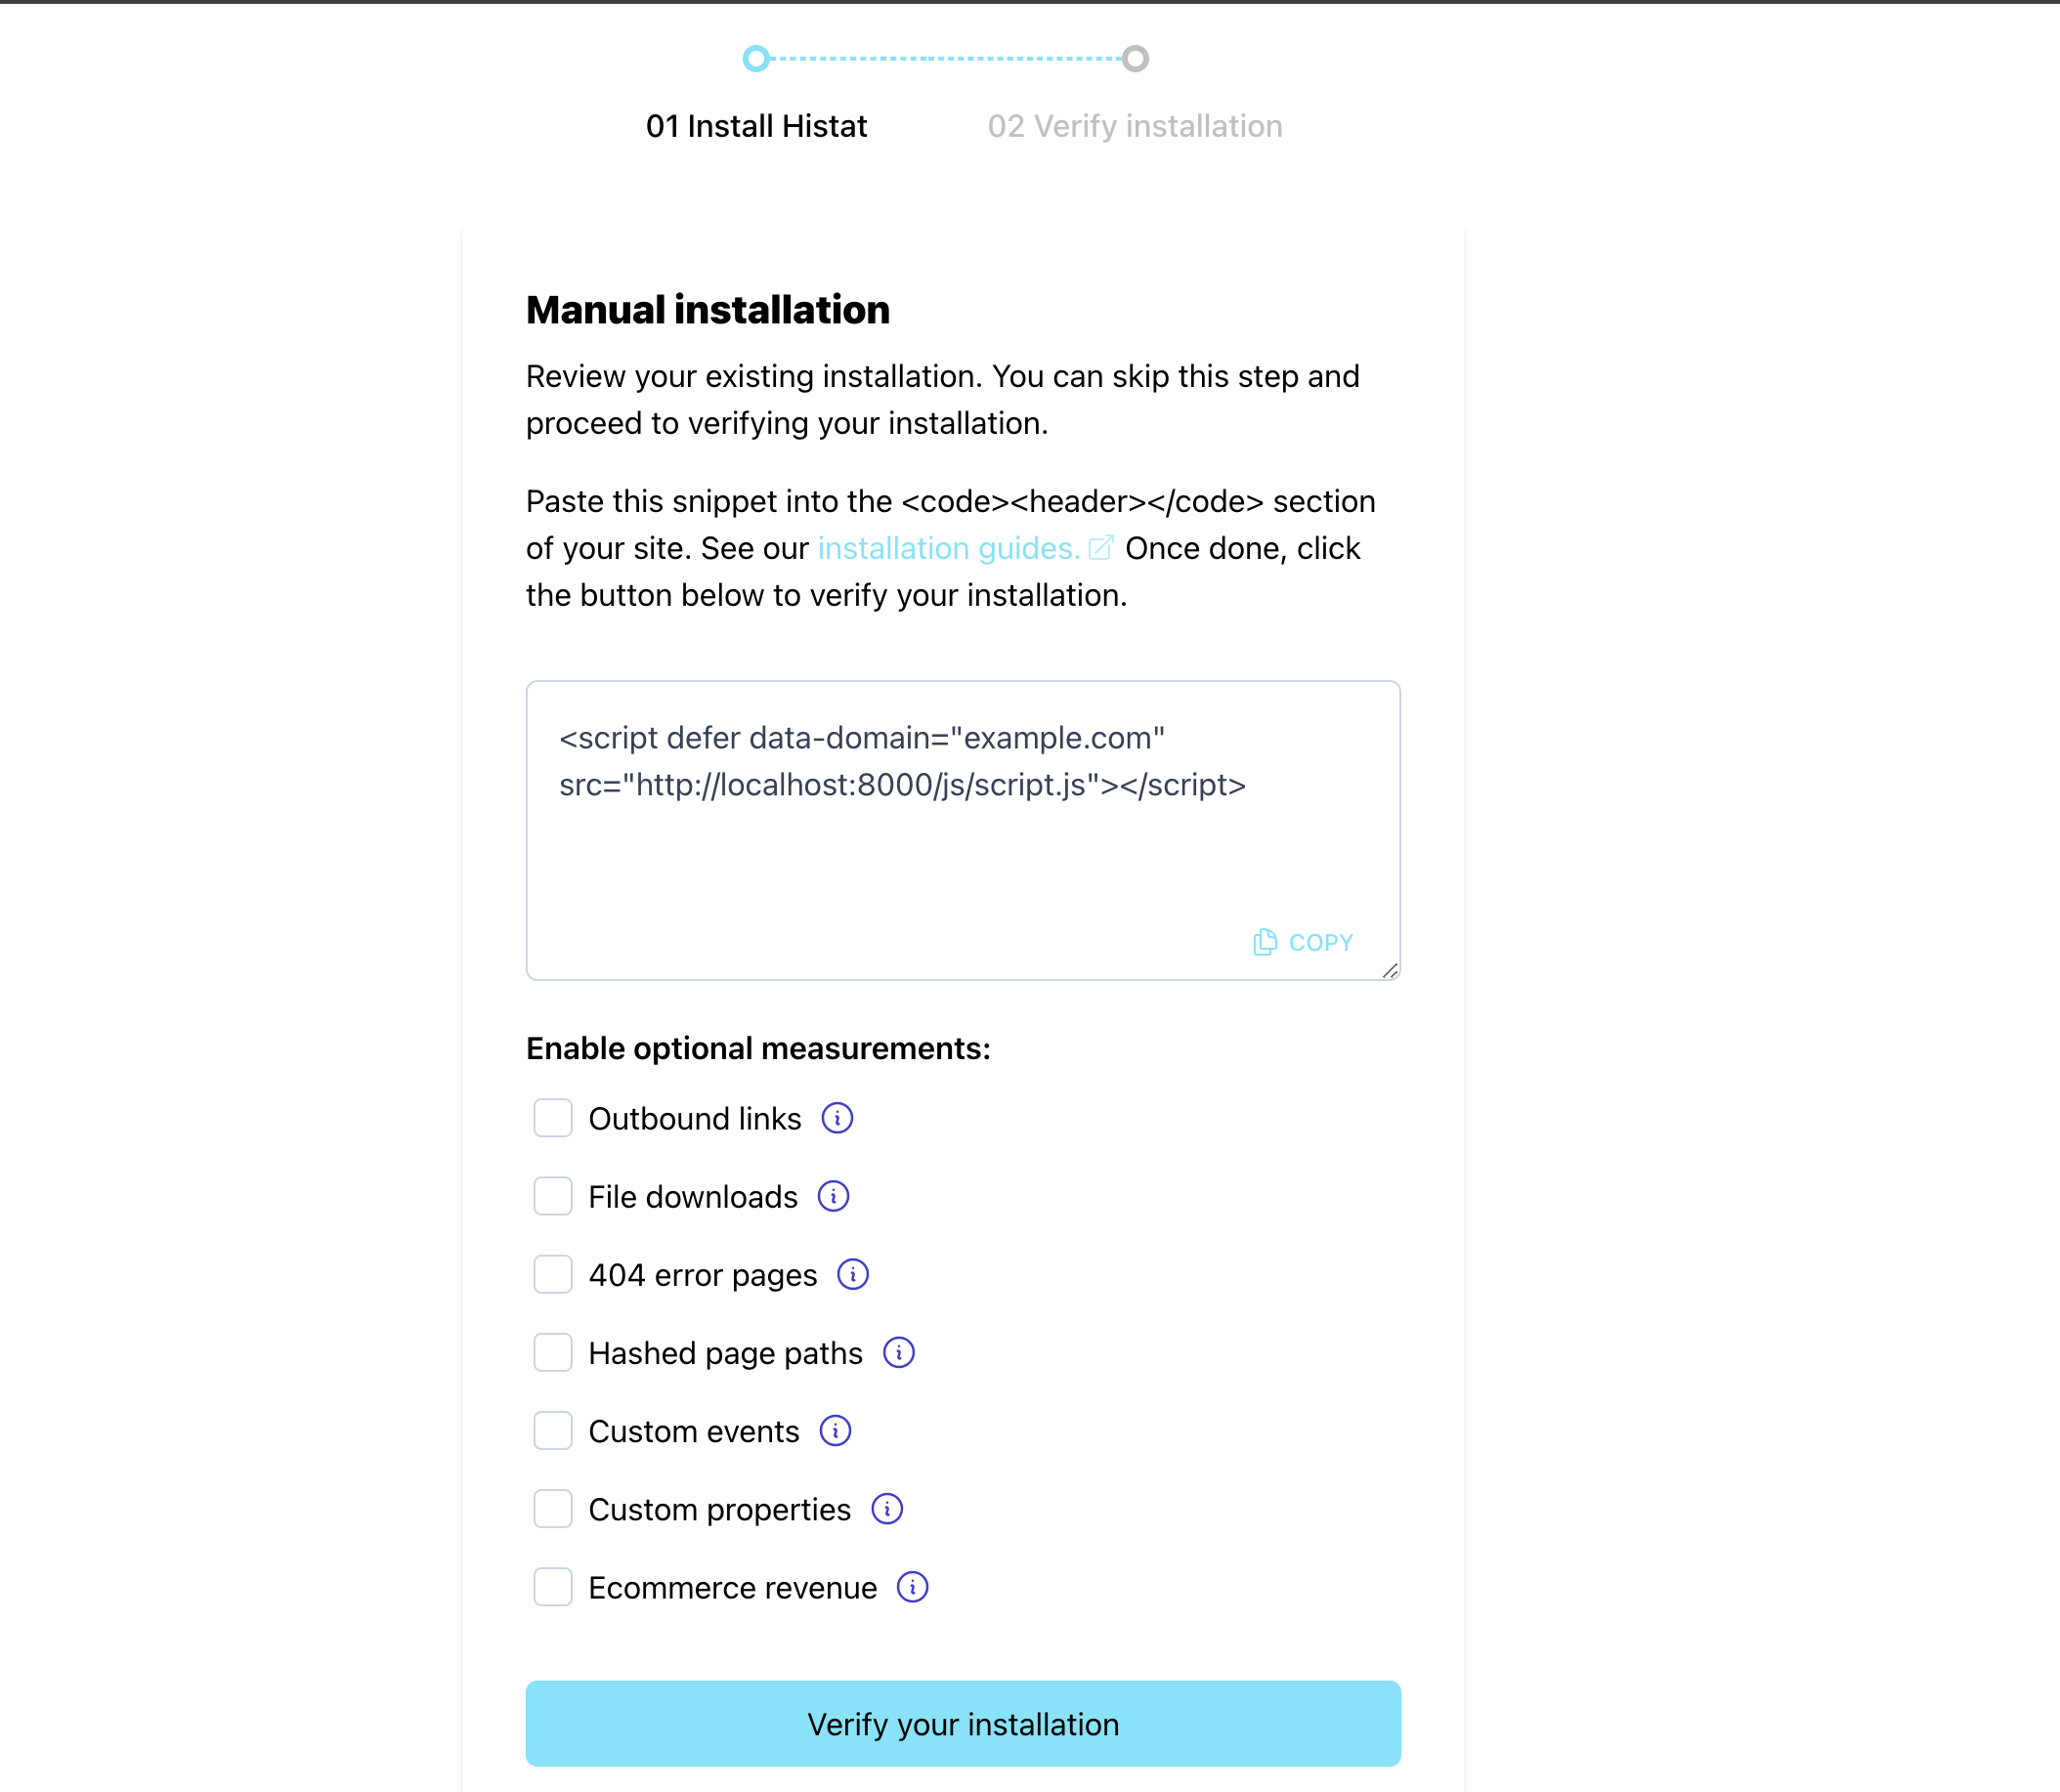Image resolution: width=2060 pixels, height=1792 pixels.
Task: Click info icon next to Outbound links
Action: pos(837,1118)
